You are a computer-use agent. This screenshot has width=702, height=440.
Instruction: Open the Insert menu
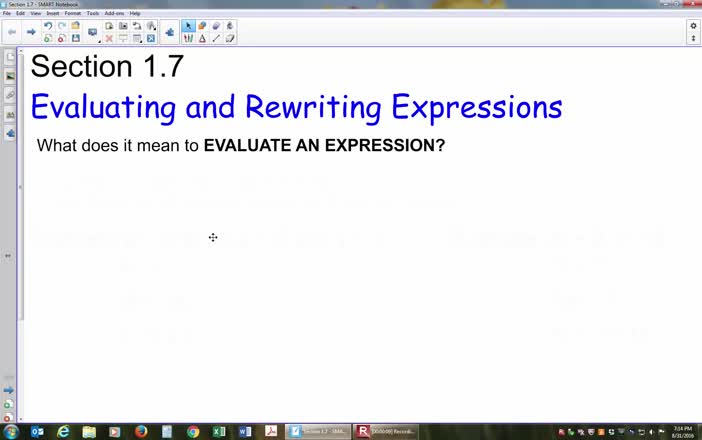52,13
